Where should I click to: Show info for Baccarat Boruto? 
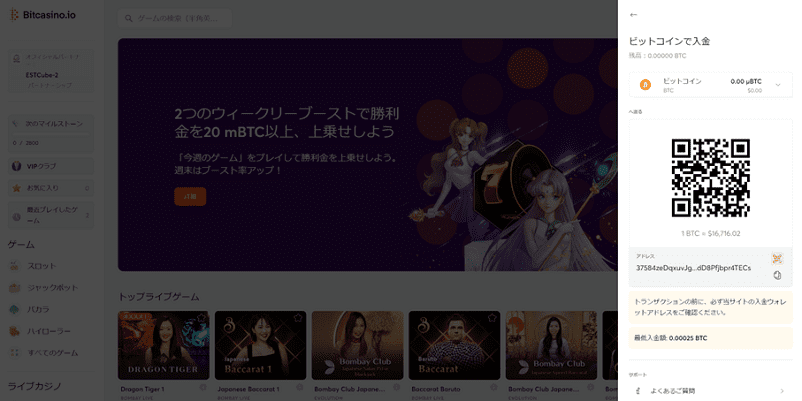[494, 388]
